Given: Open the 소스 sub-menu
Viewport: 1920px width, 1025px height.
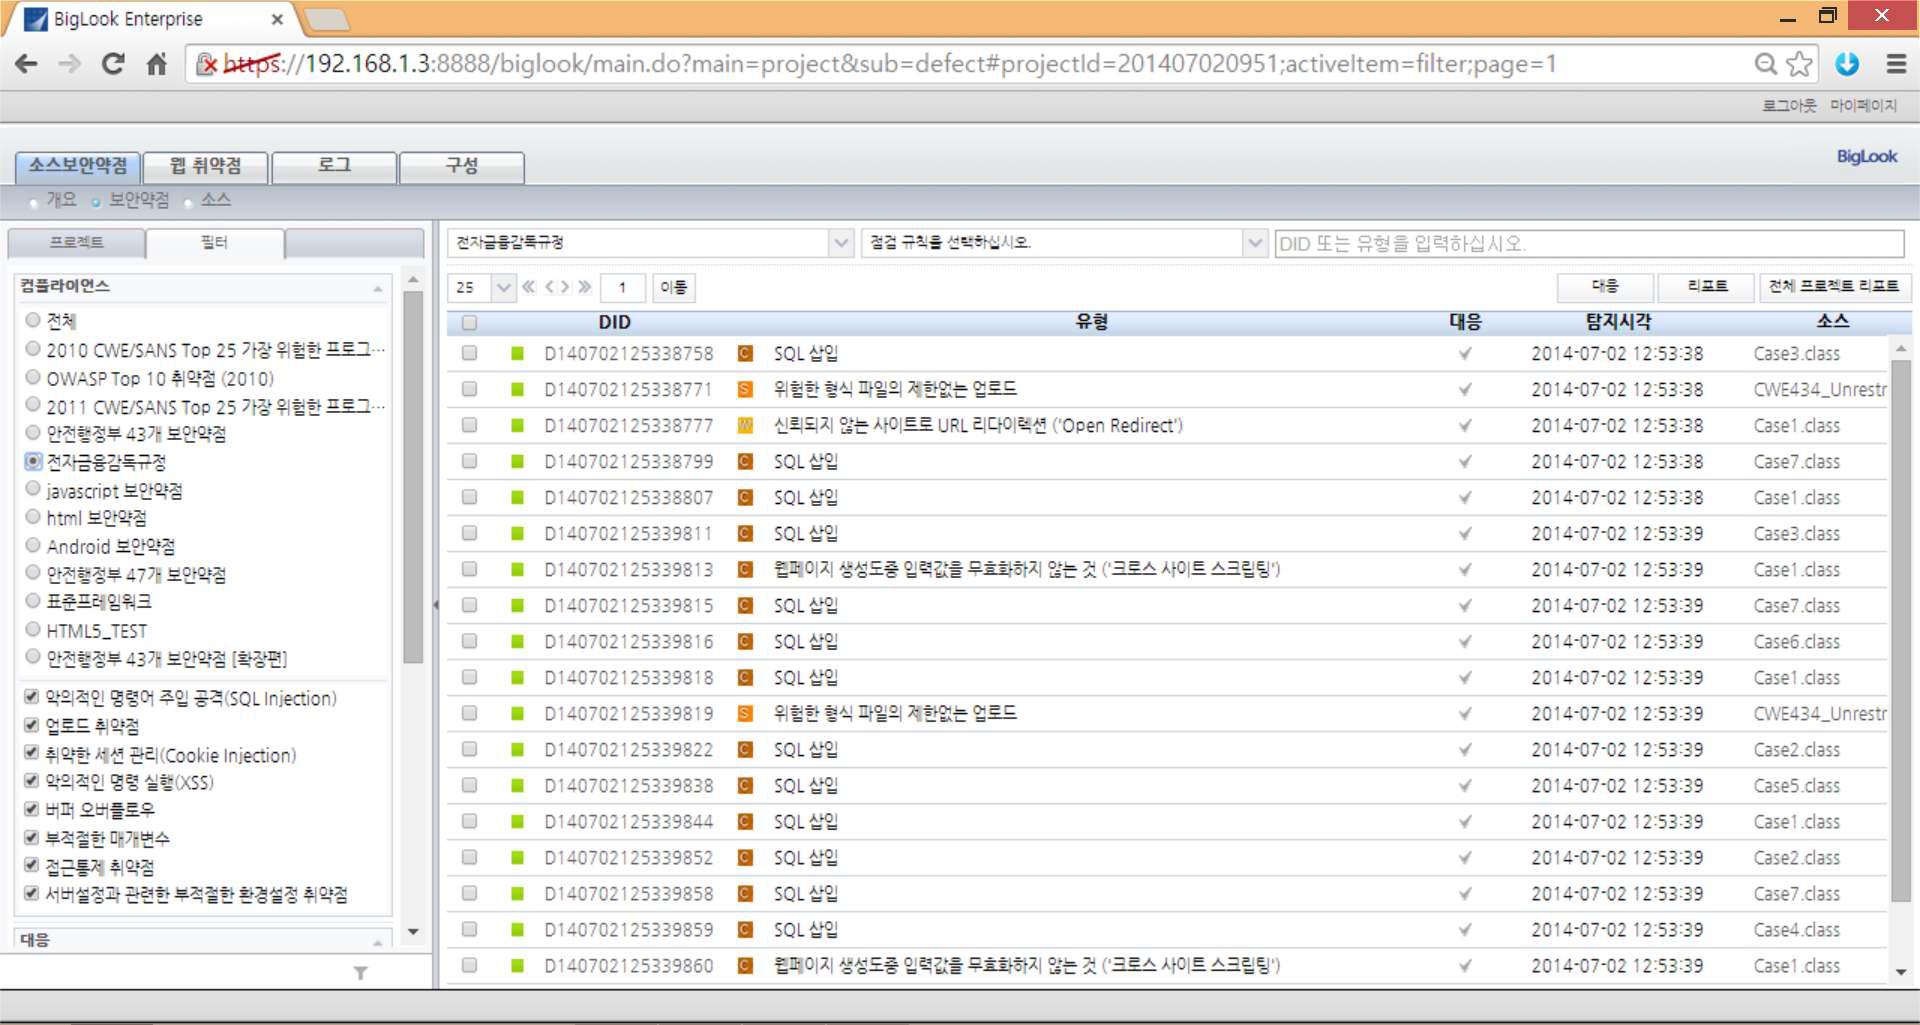Looking at the screenshot, I should (216, 200).
